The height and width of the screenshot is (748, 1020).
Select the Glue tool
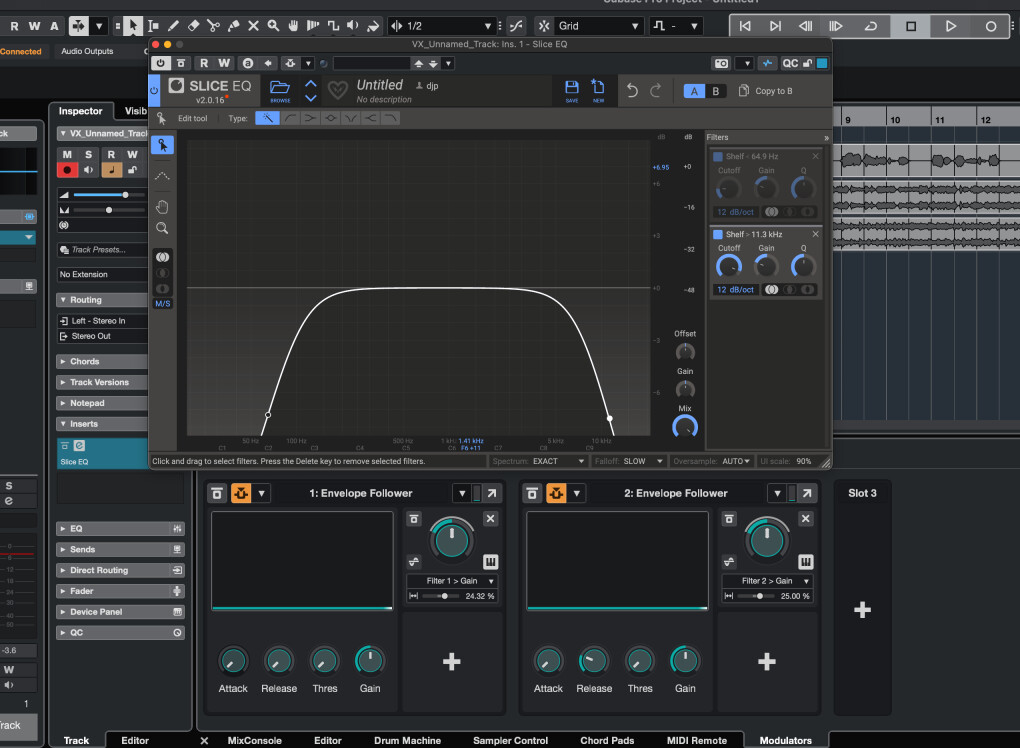coord(234,26)
